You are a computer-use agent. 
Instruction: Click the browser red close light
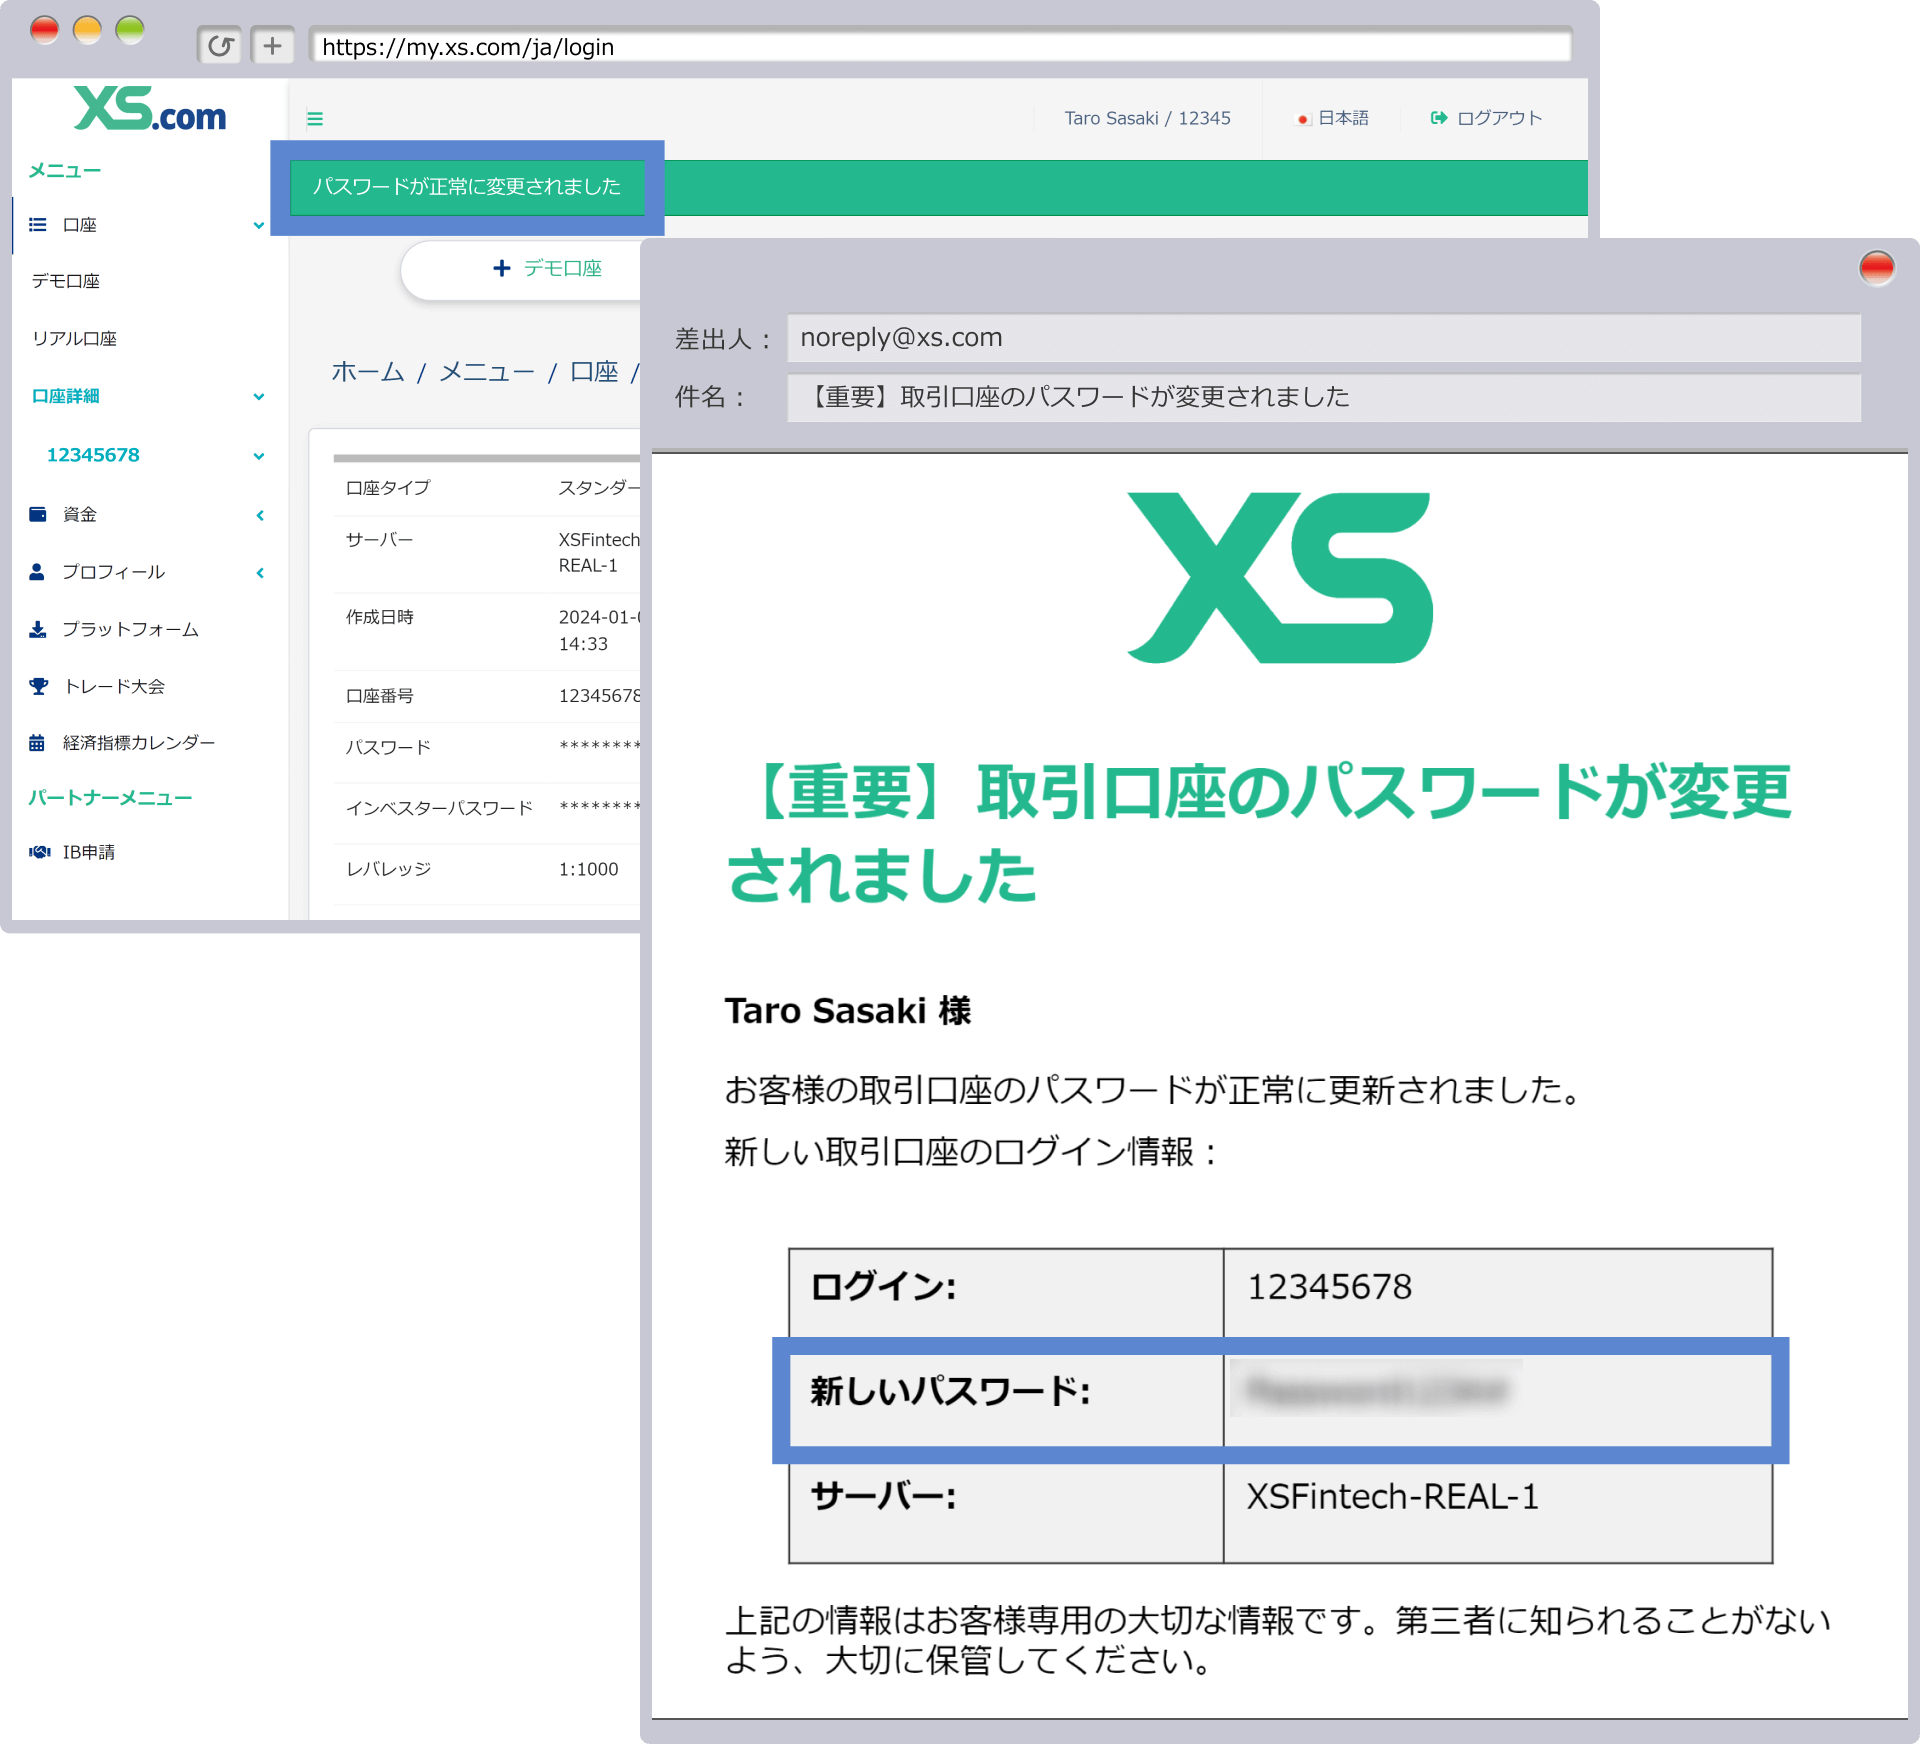click(44, 30)
